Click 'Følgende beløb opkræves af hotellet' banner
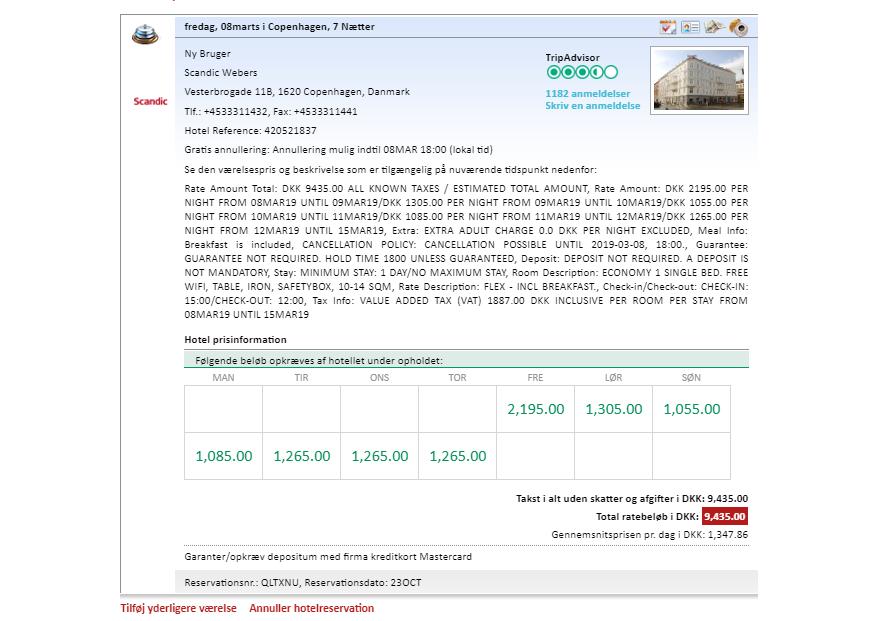Viewport: 896px width, 621px height. pyautogui.click(x=466, y=360)
